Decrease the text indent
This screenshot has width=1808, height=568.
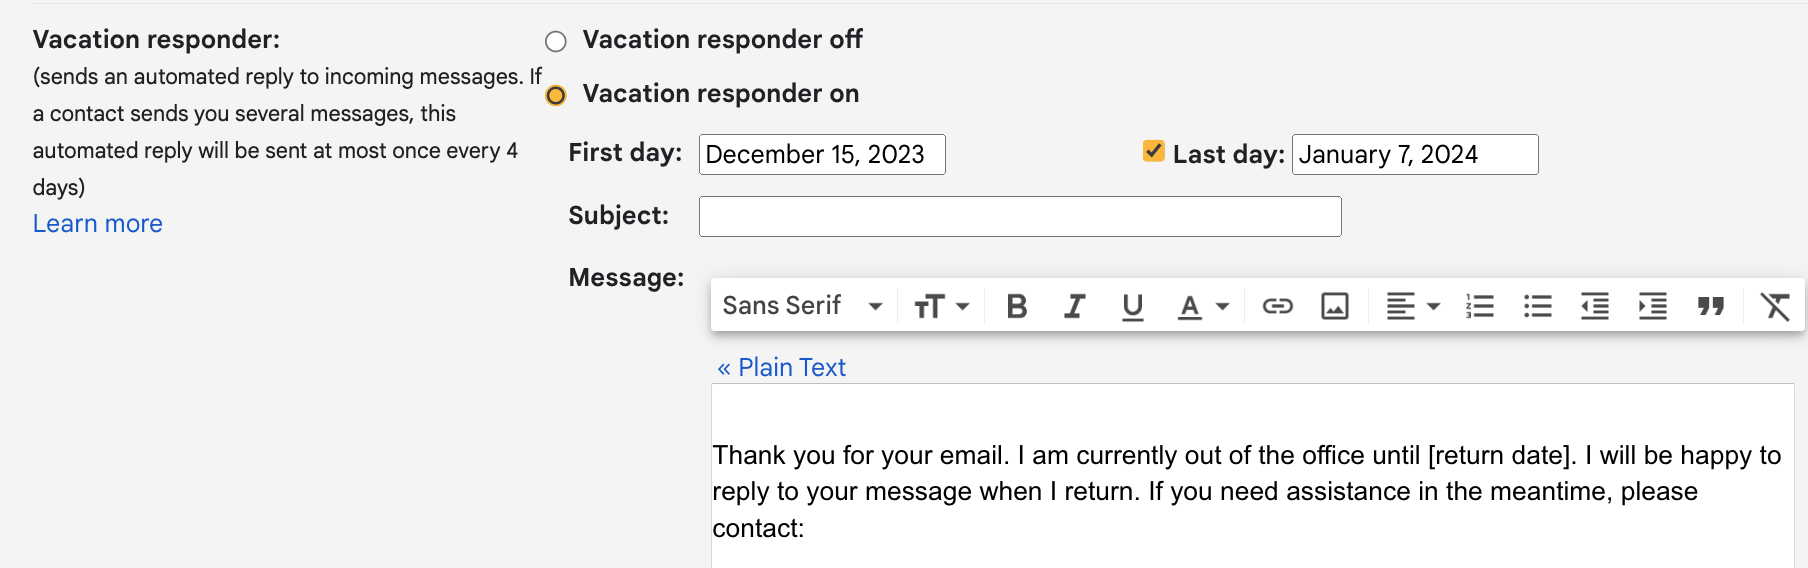[x=1595, y=306]
